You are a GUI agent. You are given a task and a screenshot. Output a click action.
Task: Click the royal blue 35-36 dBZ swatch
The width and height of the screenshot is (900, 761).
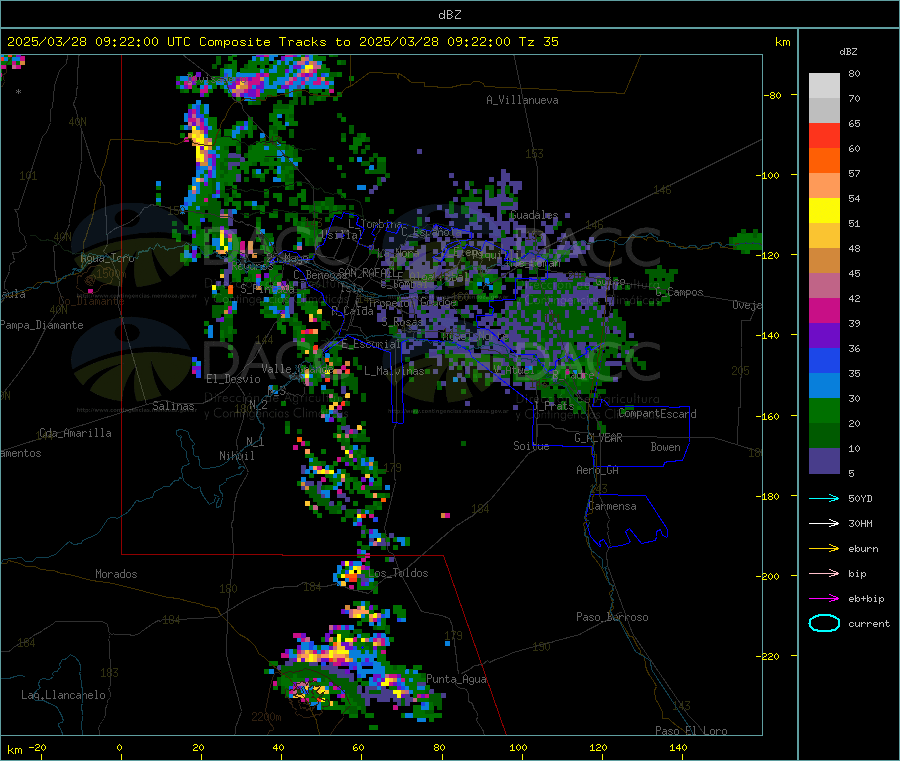point(824,360)
